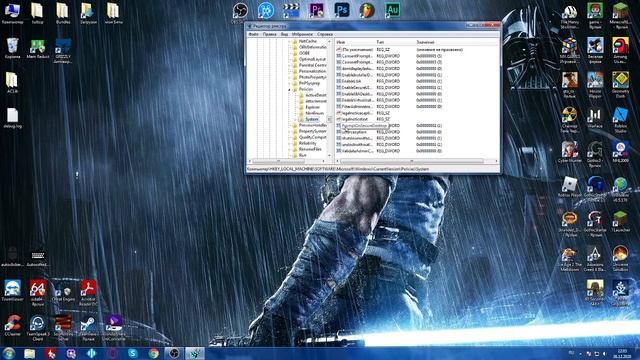
Task: Open the Windows Start button
Action: [9, 353]
